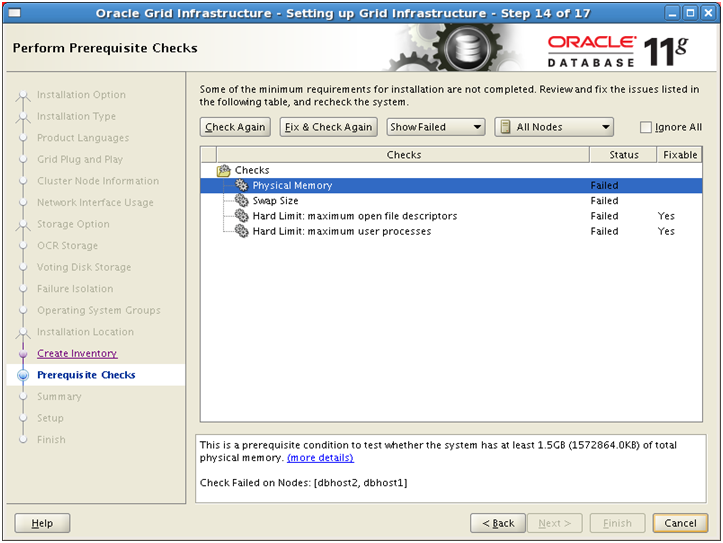The height and width of the screenshot is (543, 723).
Task: Close the Oracle Grid Infrastructure window
Action: pyautogui.click(x=708, y=13)
